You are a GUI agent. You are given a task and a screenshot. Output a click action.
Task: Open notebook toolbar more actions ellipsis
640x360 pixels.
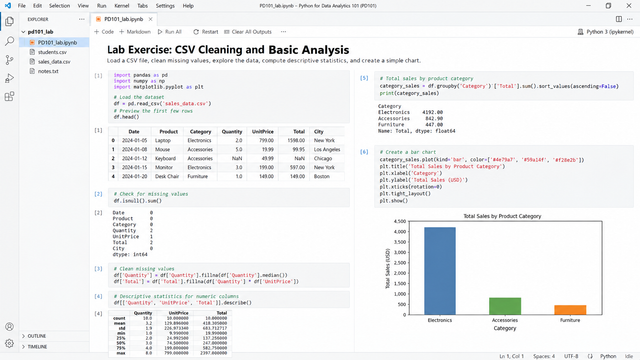283,32
